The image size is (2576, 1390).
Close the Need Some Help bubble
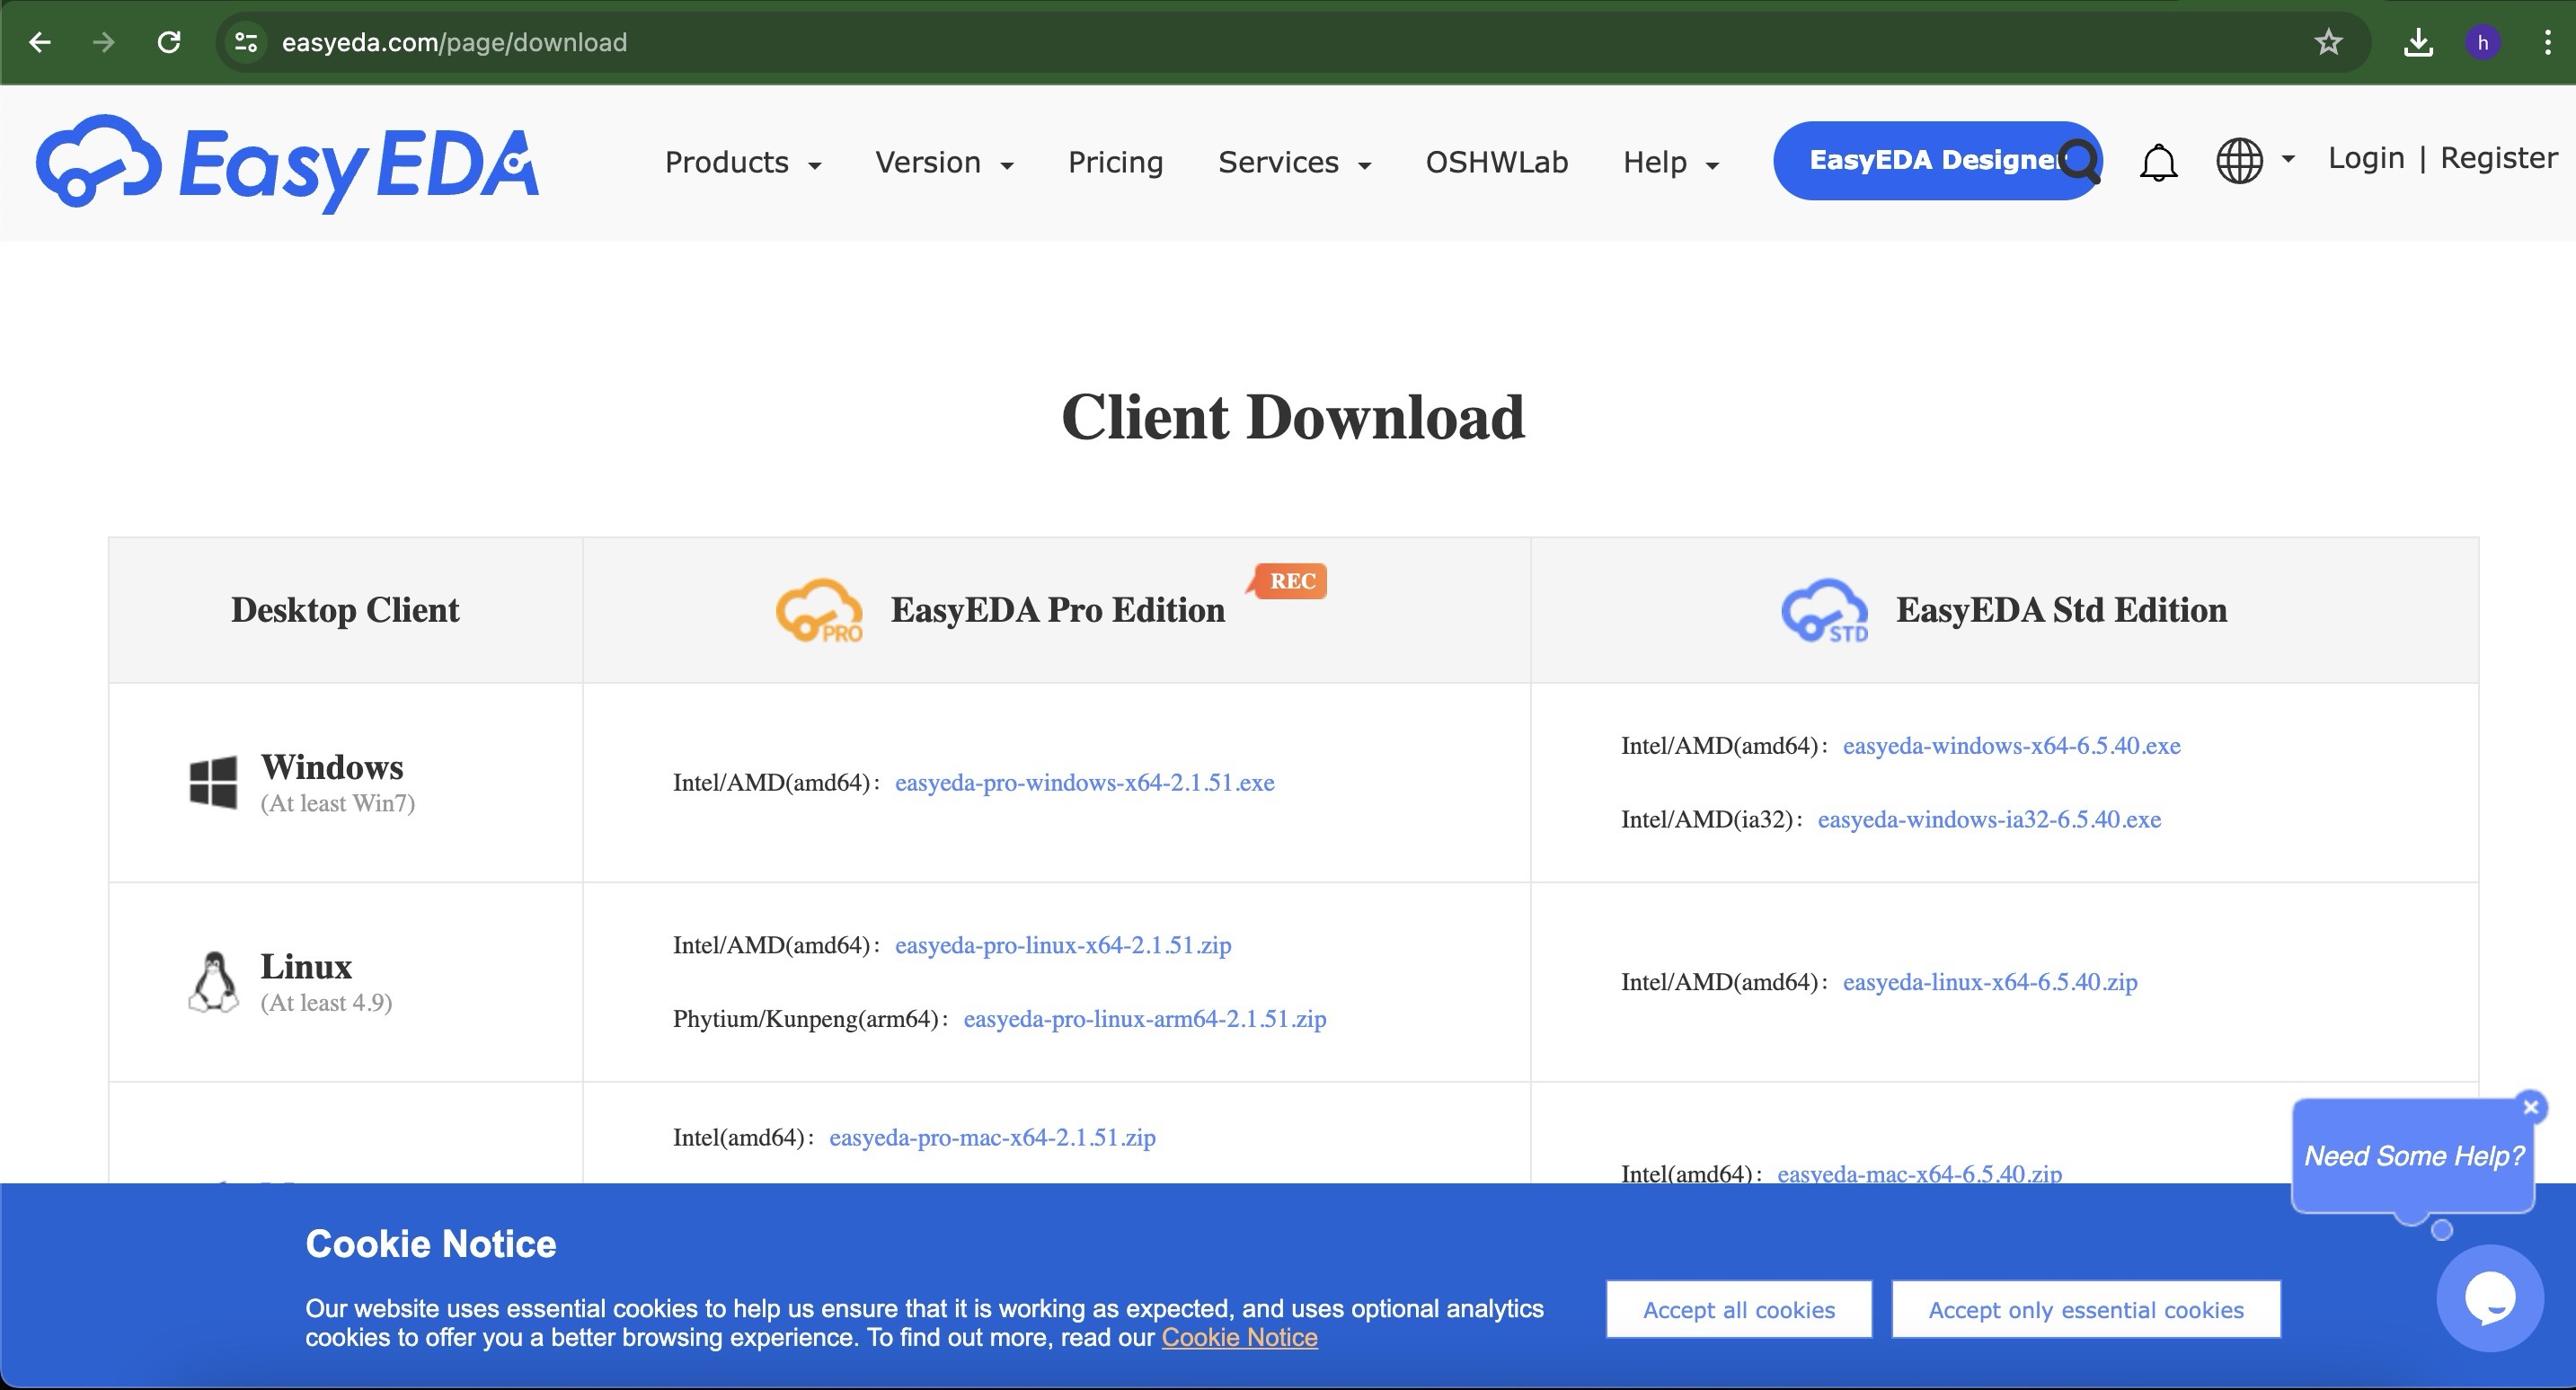2530,1107
